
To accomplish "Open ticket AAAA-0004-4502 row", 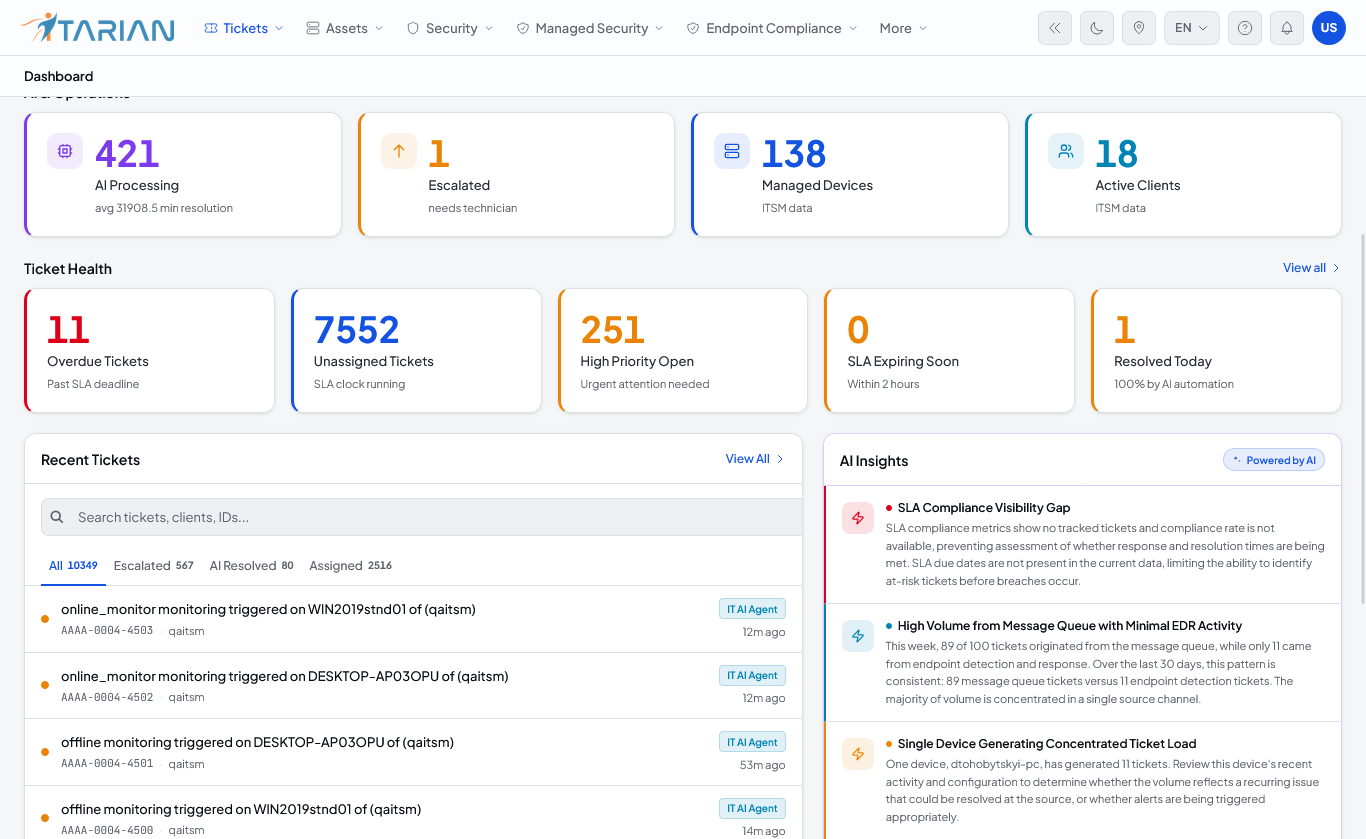I will coord(413,686).
